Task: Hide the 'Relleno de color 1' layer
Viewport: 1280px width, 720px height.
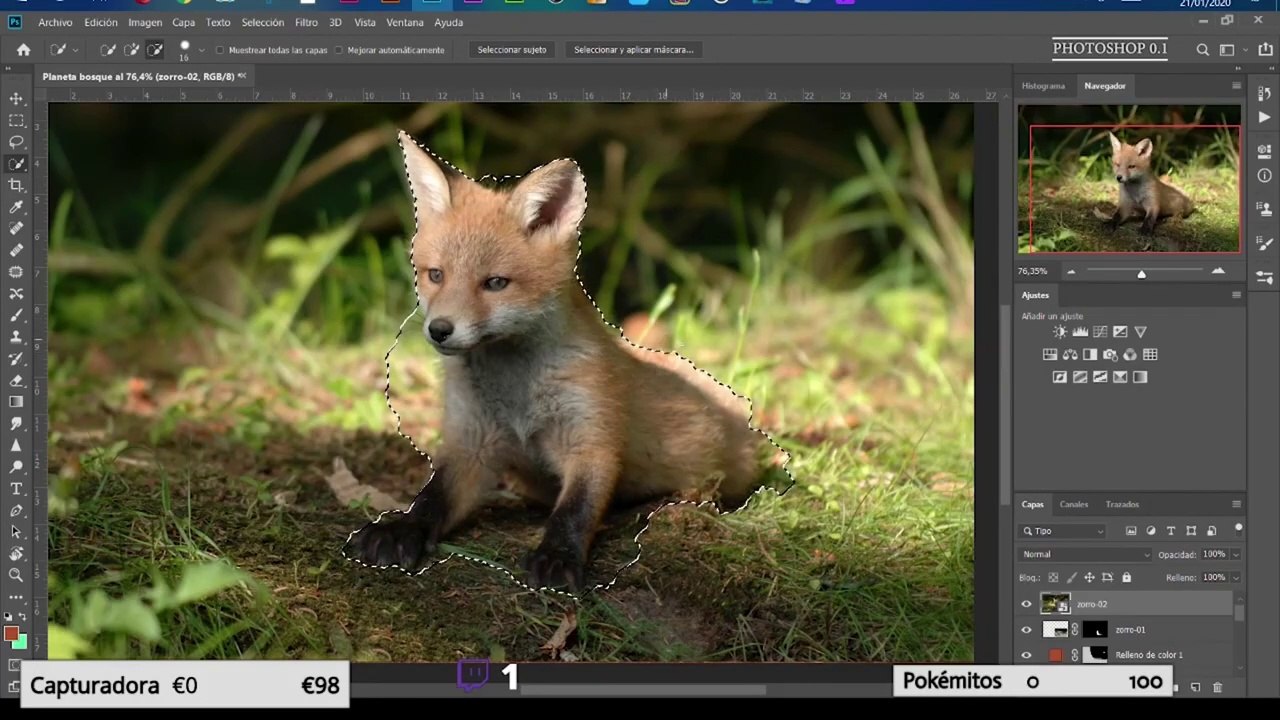Action: tap(1026, 655)
